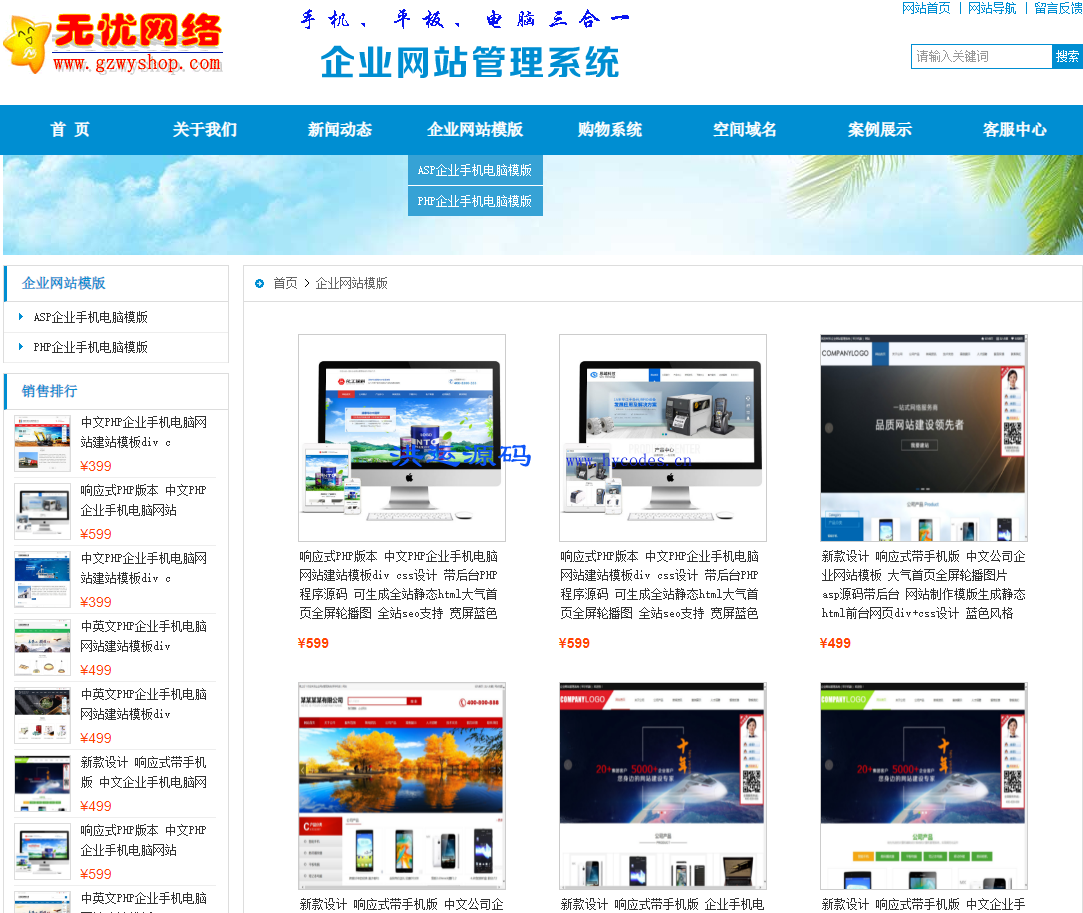Click the blue breadcrumb arrow icon
The image size is (1083, 913).
[x=259, y=283]
